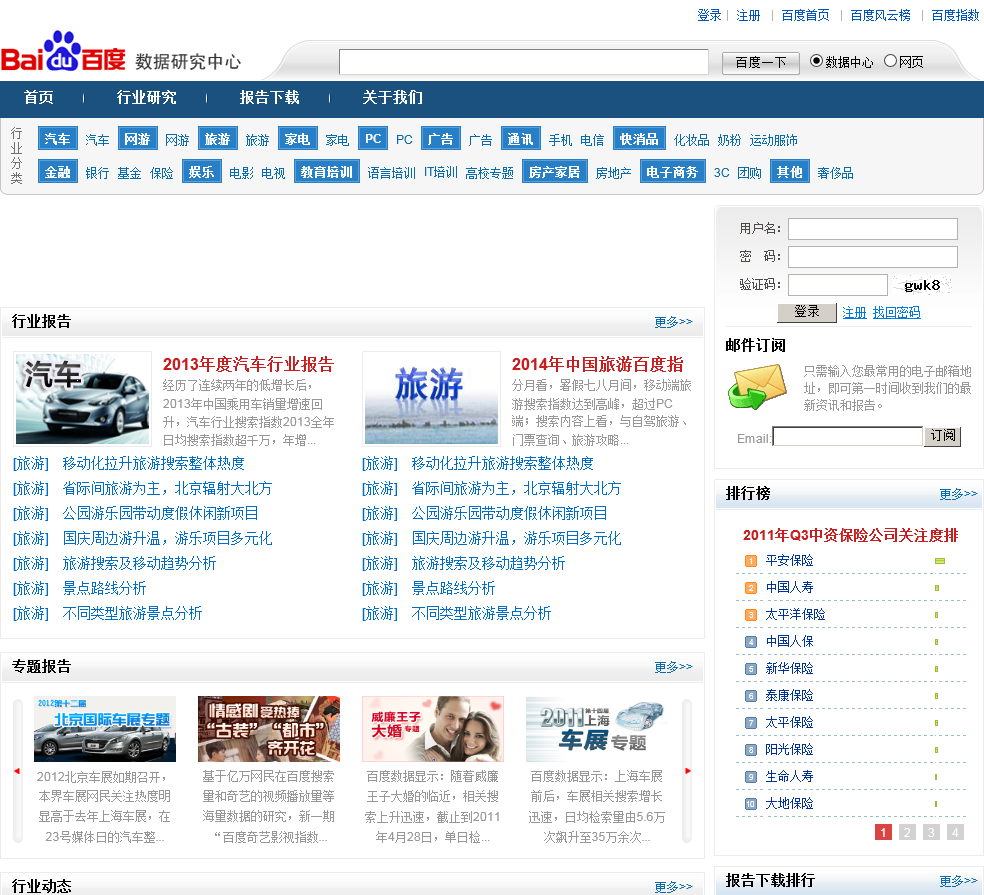This screenshot has width=984, height=895.
Task: Expand 更多>> in 报告下载排行 section
Action: 958,881
